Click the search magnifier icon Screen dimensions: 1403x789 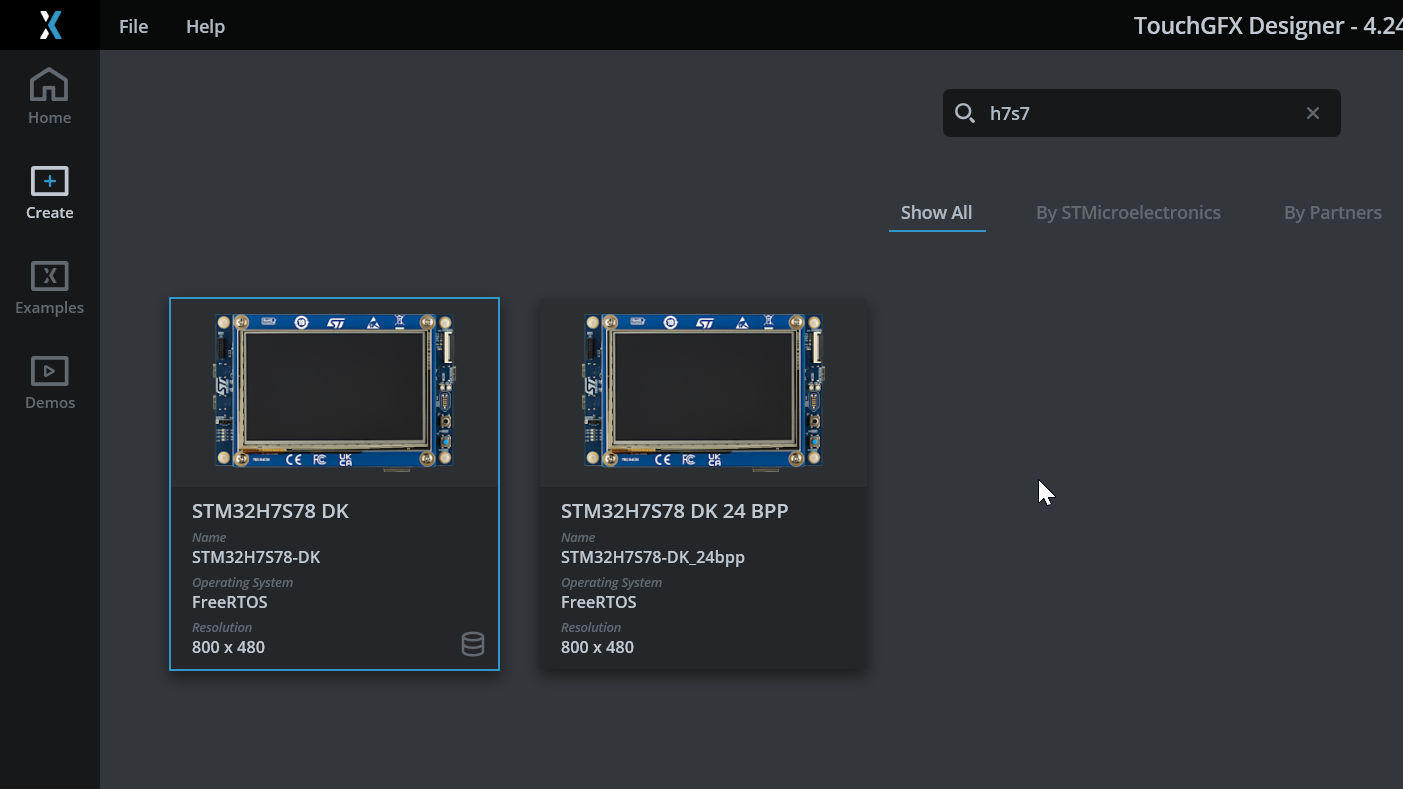[x=965, y=113]
